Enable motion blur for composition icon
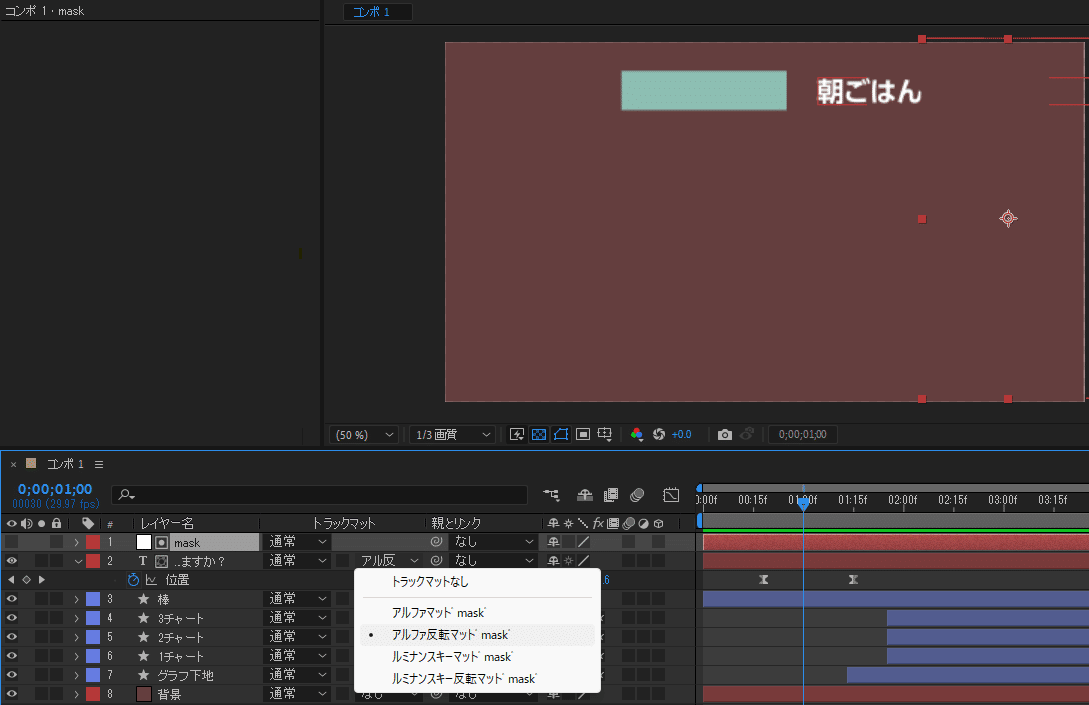Image resolution: width=1089 pixels, height=705 pixels. (x=637, y=495)
